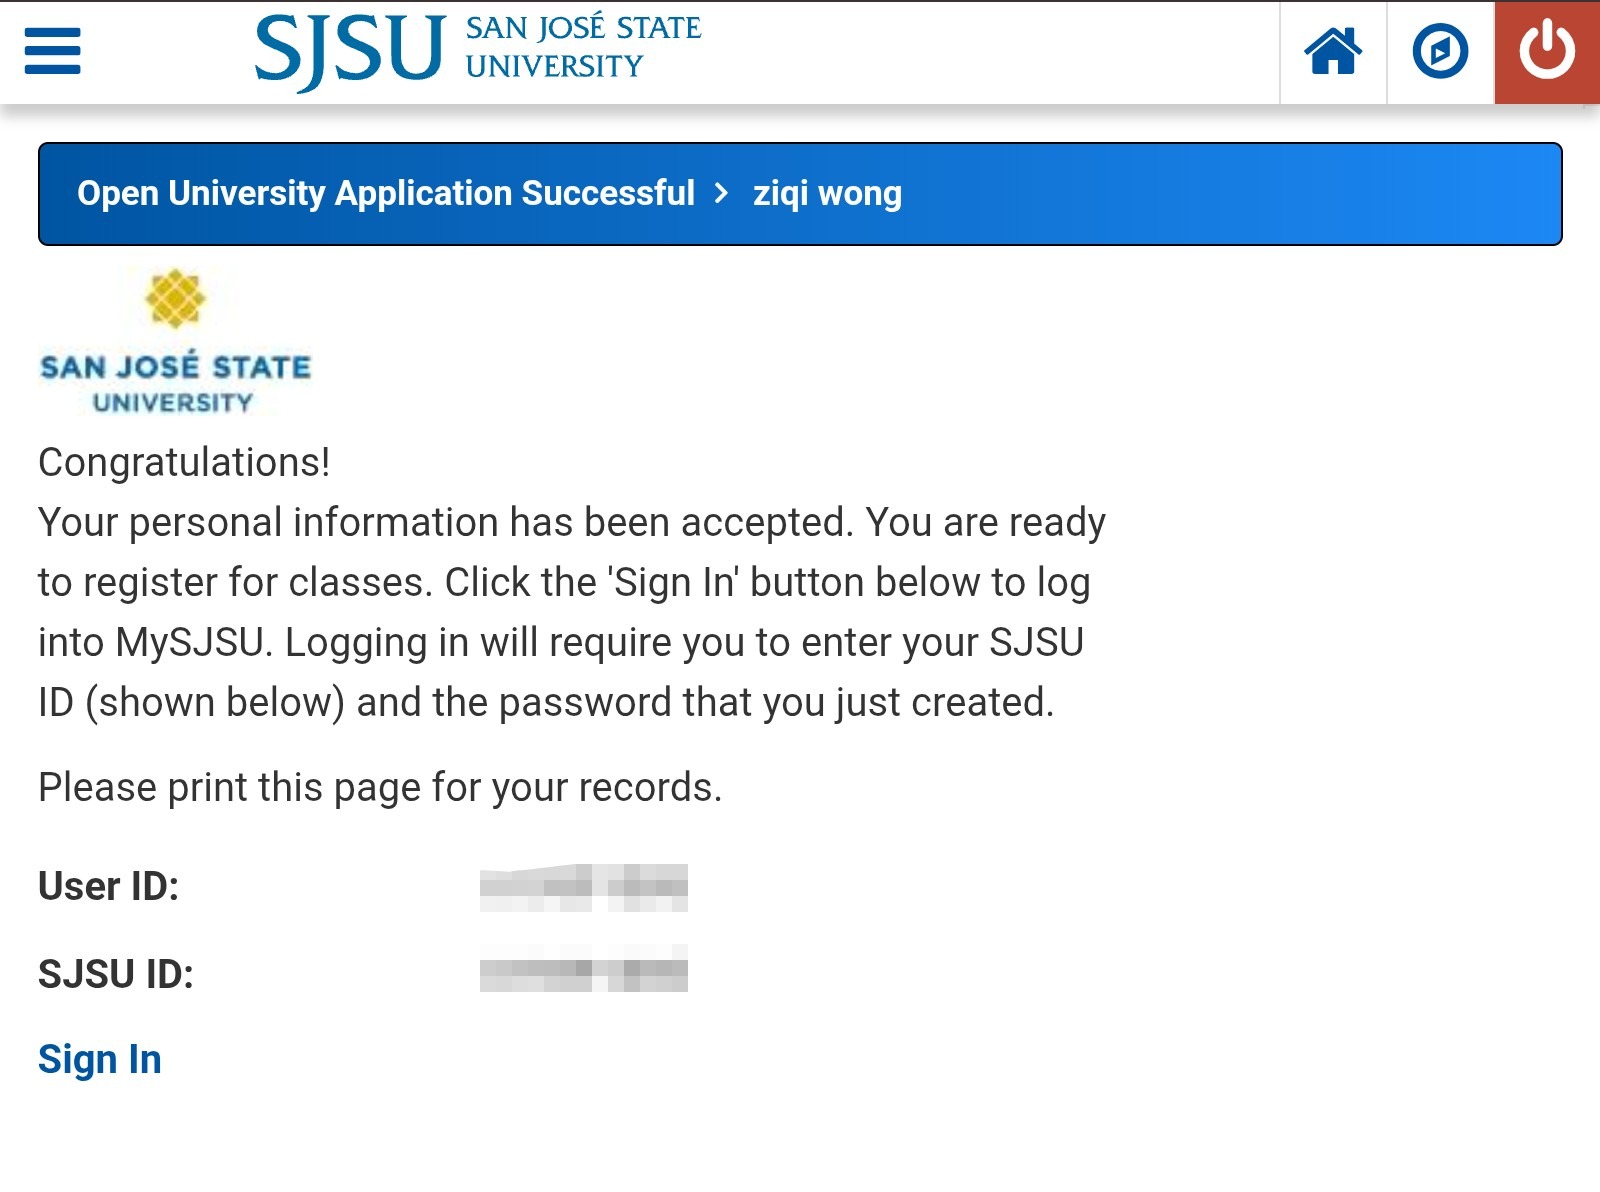The height and width of the screenshot is (1192, 1600).
Task: Click the 'into MySJSU. Logging in' line
Action: (x=560, y=642)
